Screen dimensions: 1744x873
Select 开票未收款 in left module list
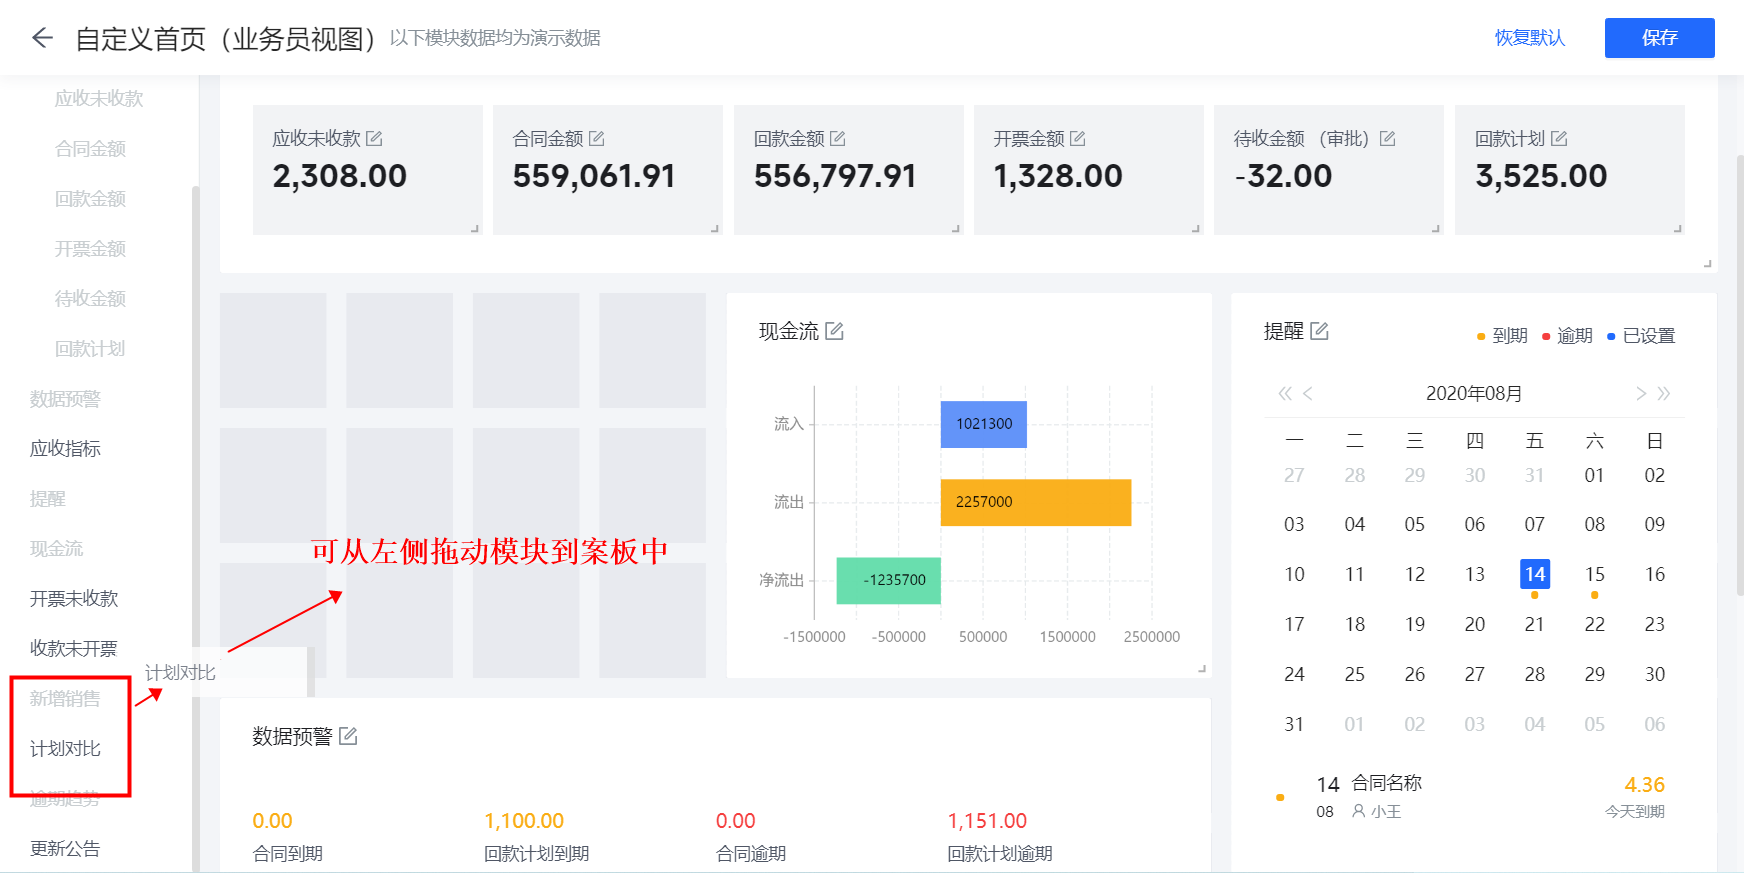(x=74, y=599)
